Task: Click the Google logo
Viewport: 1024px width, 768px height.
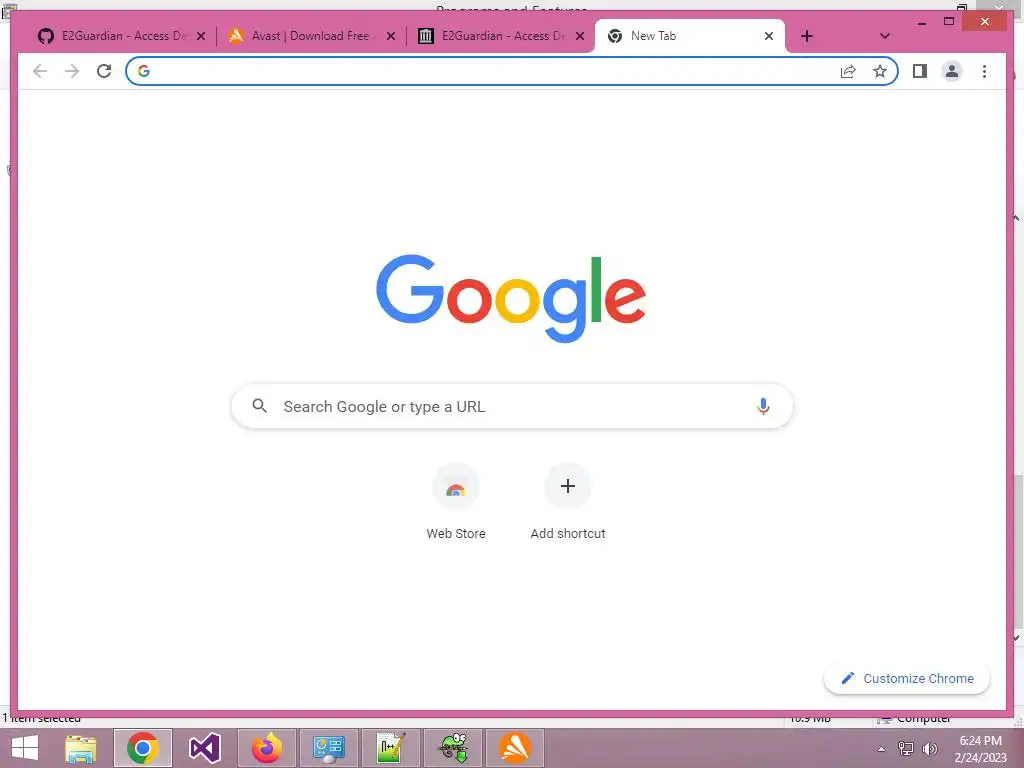Action: [511, 298]
